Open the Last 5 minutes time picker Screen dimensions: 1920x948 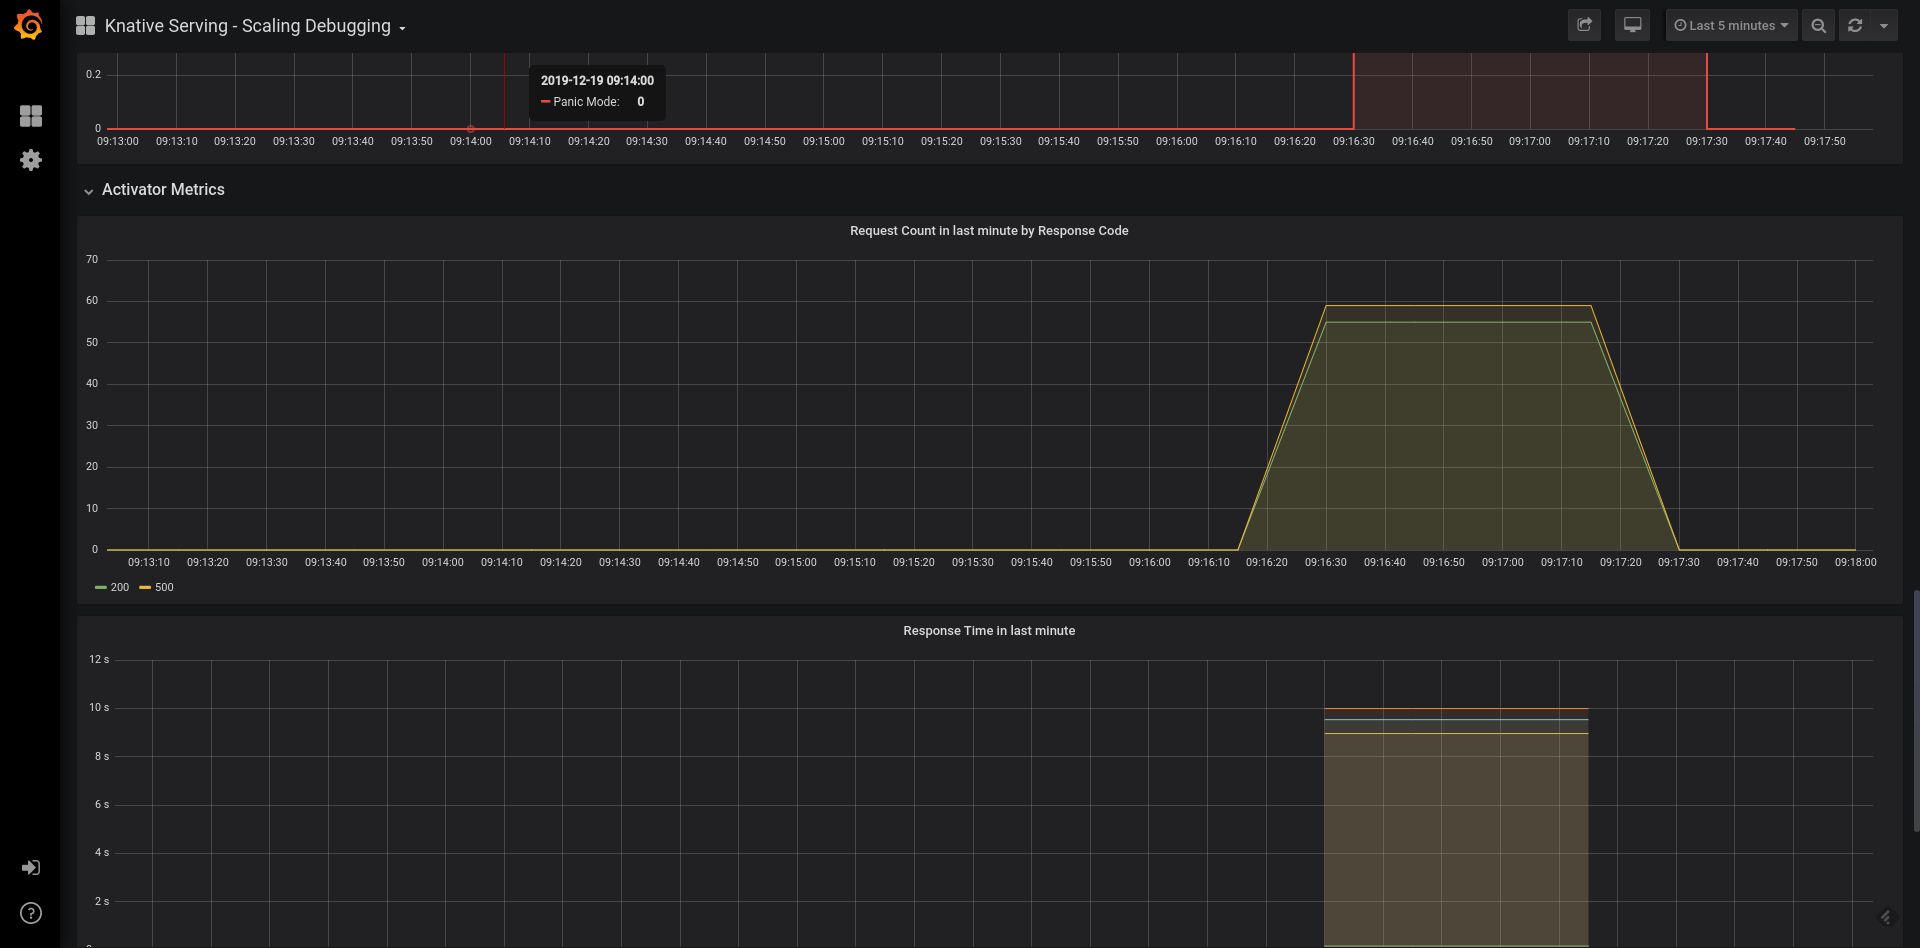1731,25
